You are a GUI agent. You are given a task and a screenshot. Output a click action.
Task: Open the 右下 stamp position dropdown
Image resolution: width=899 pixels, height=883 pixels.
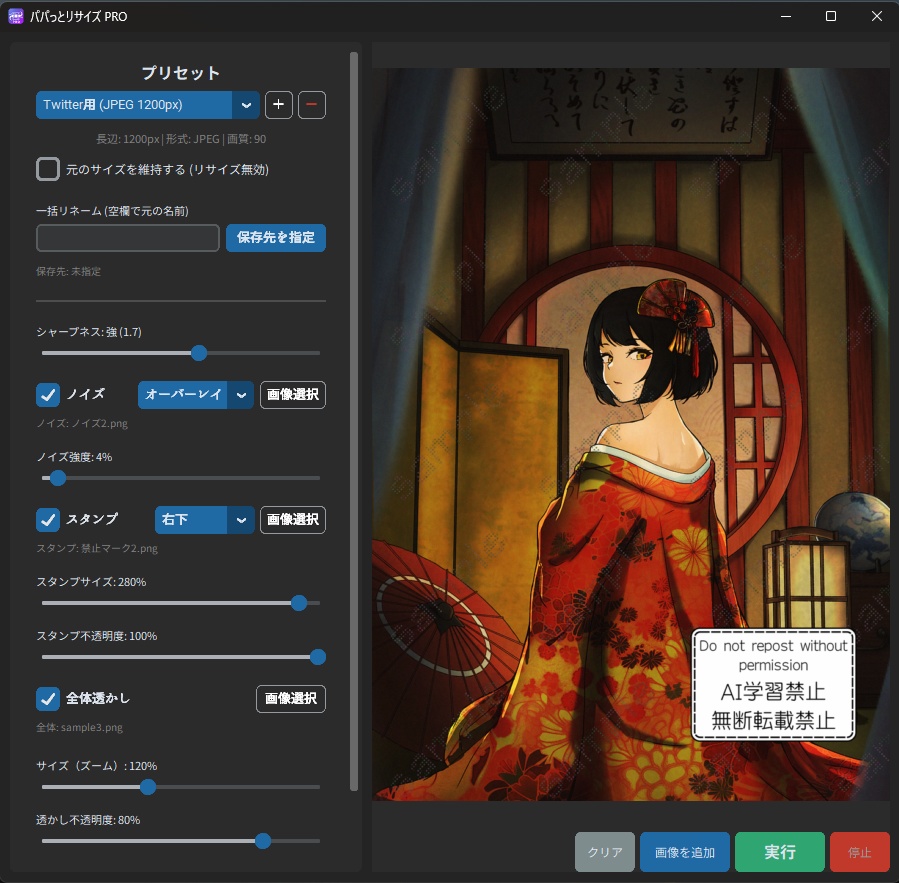coord(205,519)
